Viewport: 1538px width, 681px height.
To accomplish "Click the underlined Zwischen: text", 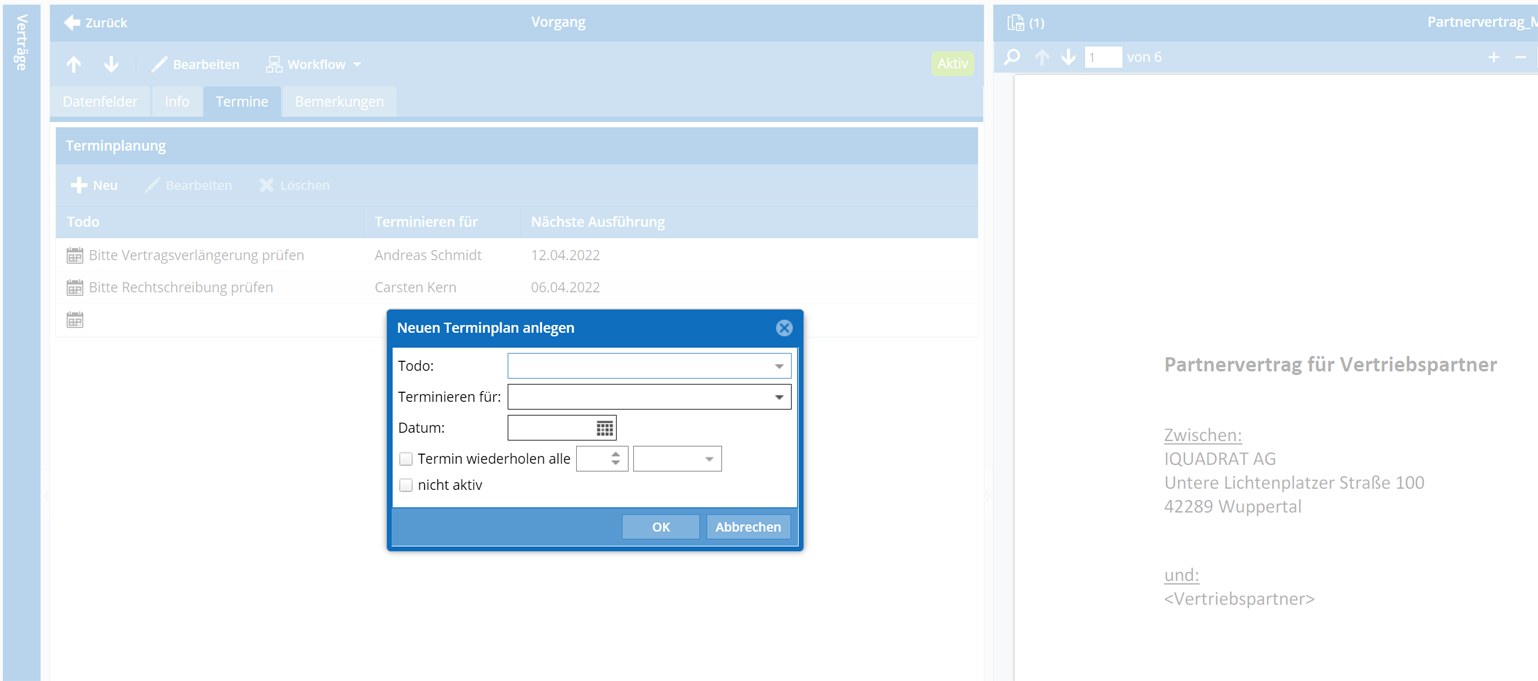I will click(x=1203, y=435).
